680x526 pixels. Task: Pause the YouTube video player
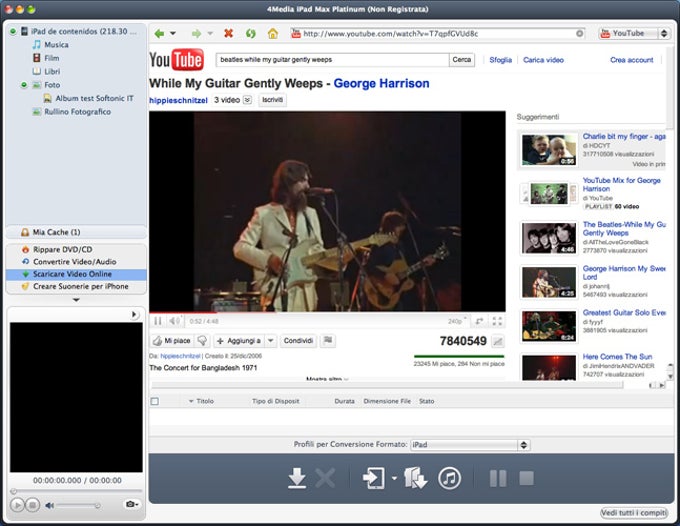158,321
